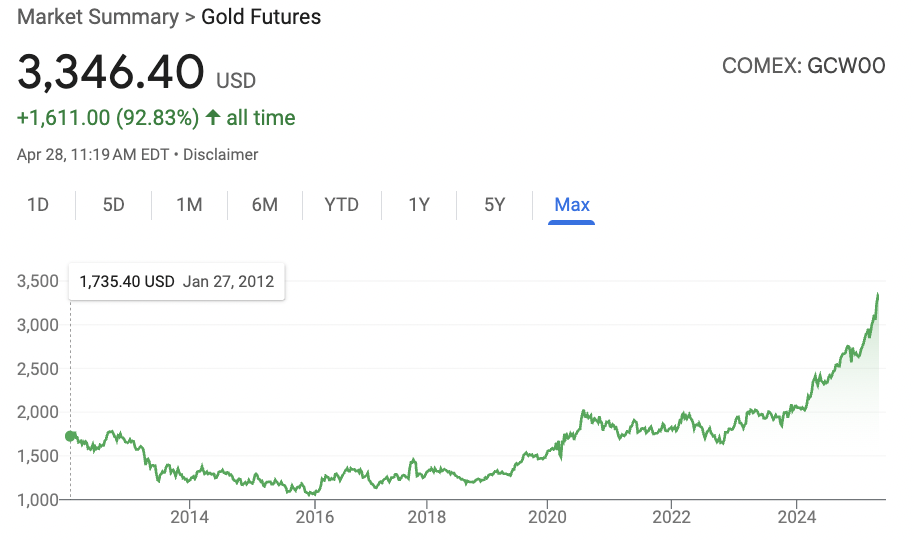Open the Disclaimer link
The width and height of the screenshot is (914, 540).
pyautogui.click(x=220, y=155)
